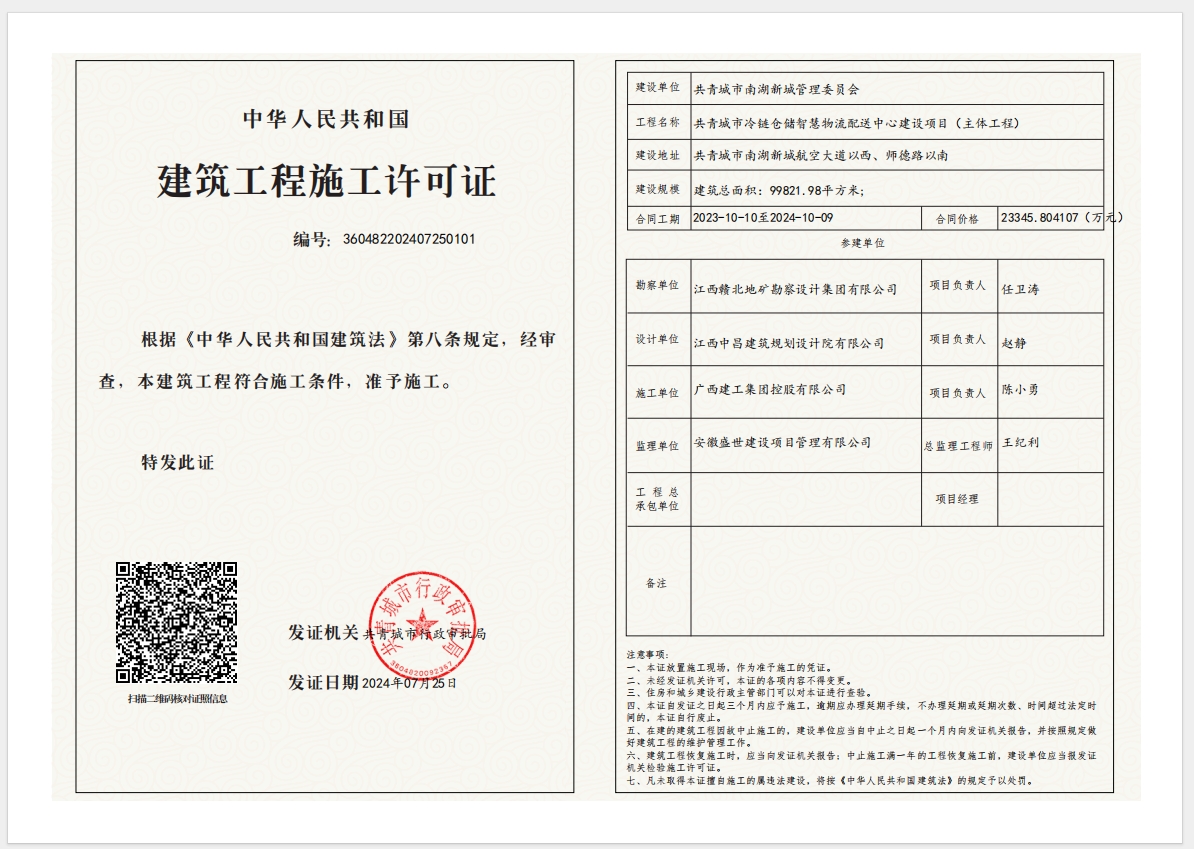The height and width of the screenshot is (849, 1194).
Task: Click the issue date 2024年07月25日
Action: click(408, 683)
